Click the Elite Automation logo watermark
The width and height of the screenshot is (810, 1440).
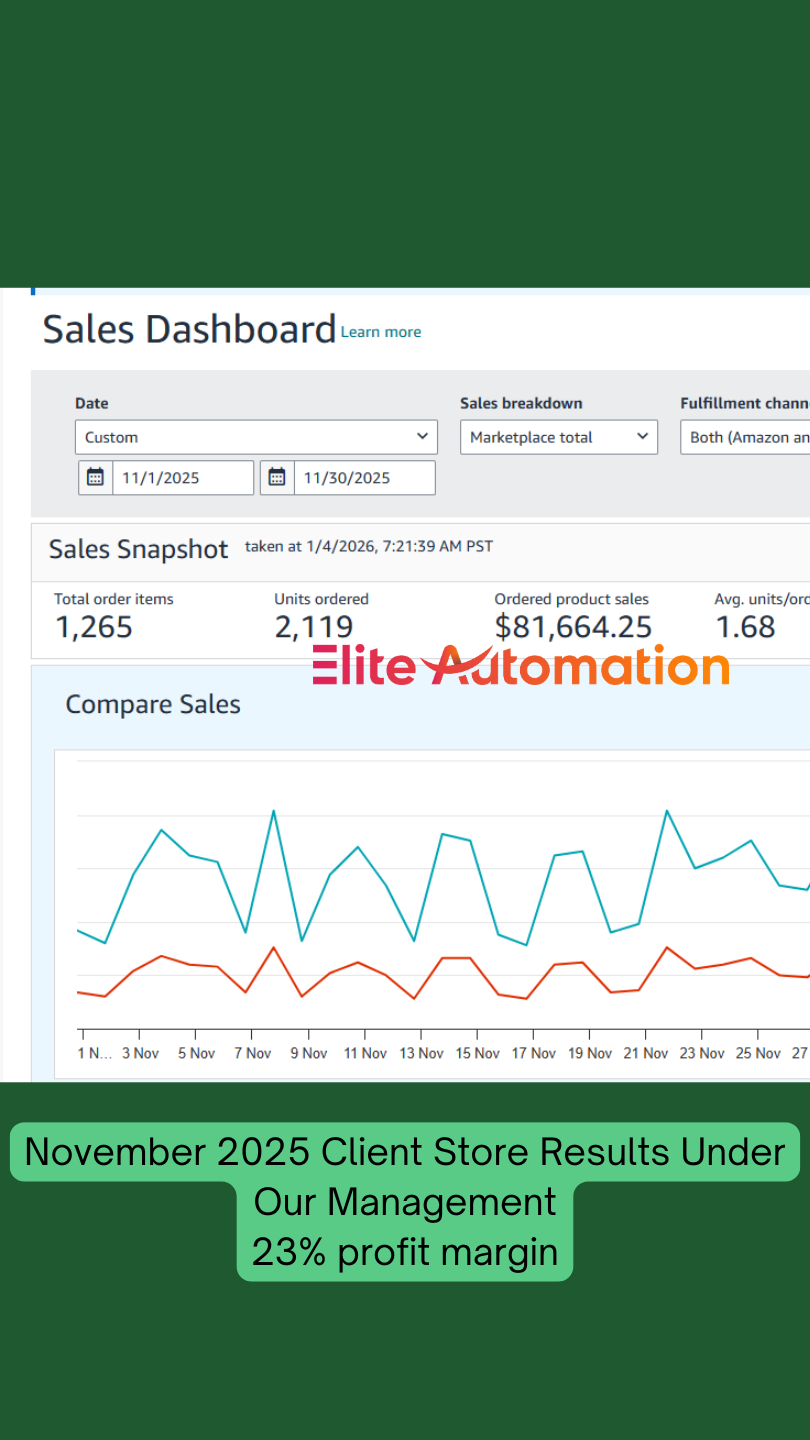pyautogui.click(x=520, y=666)
